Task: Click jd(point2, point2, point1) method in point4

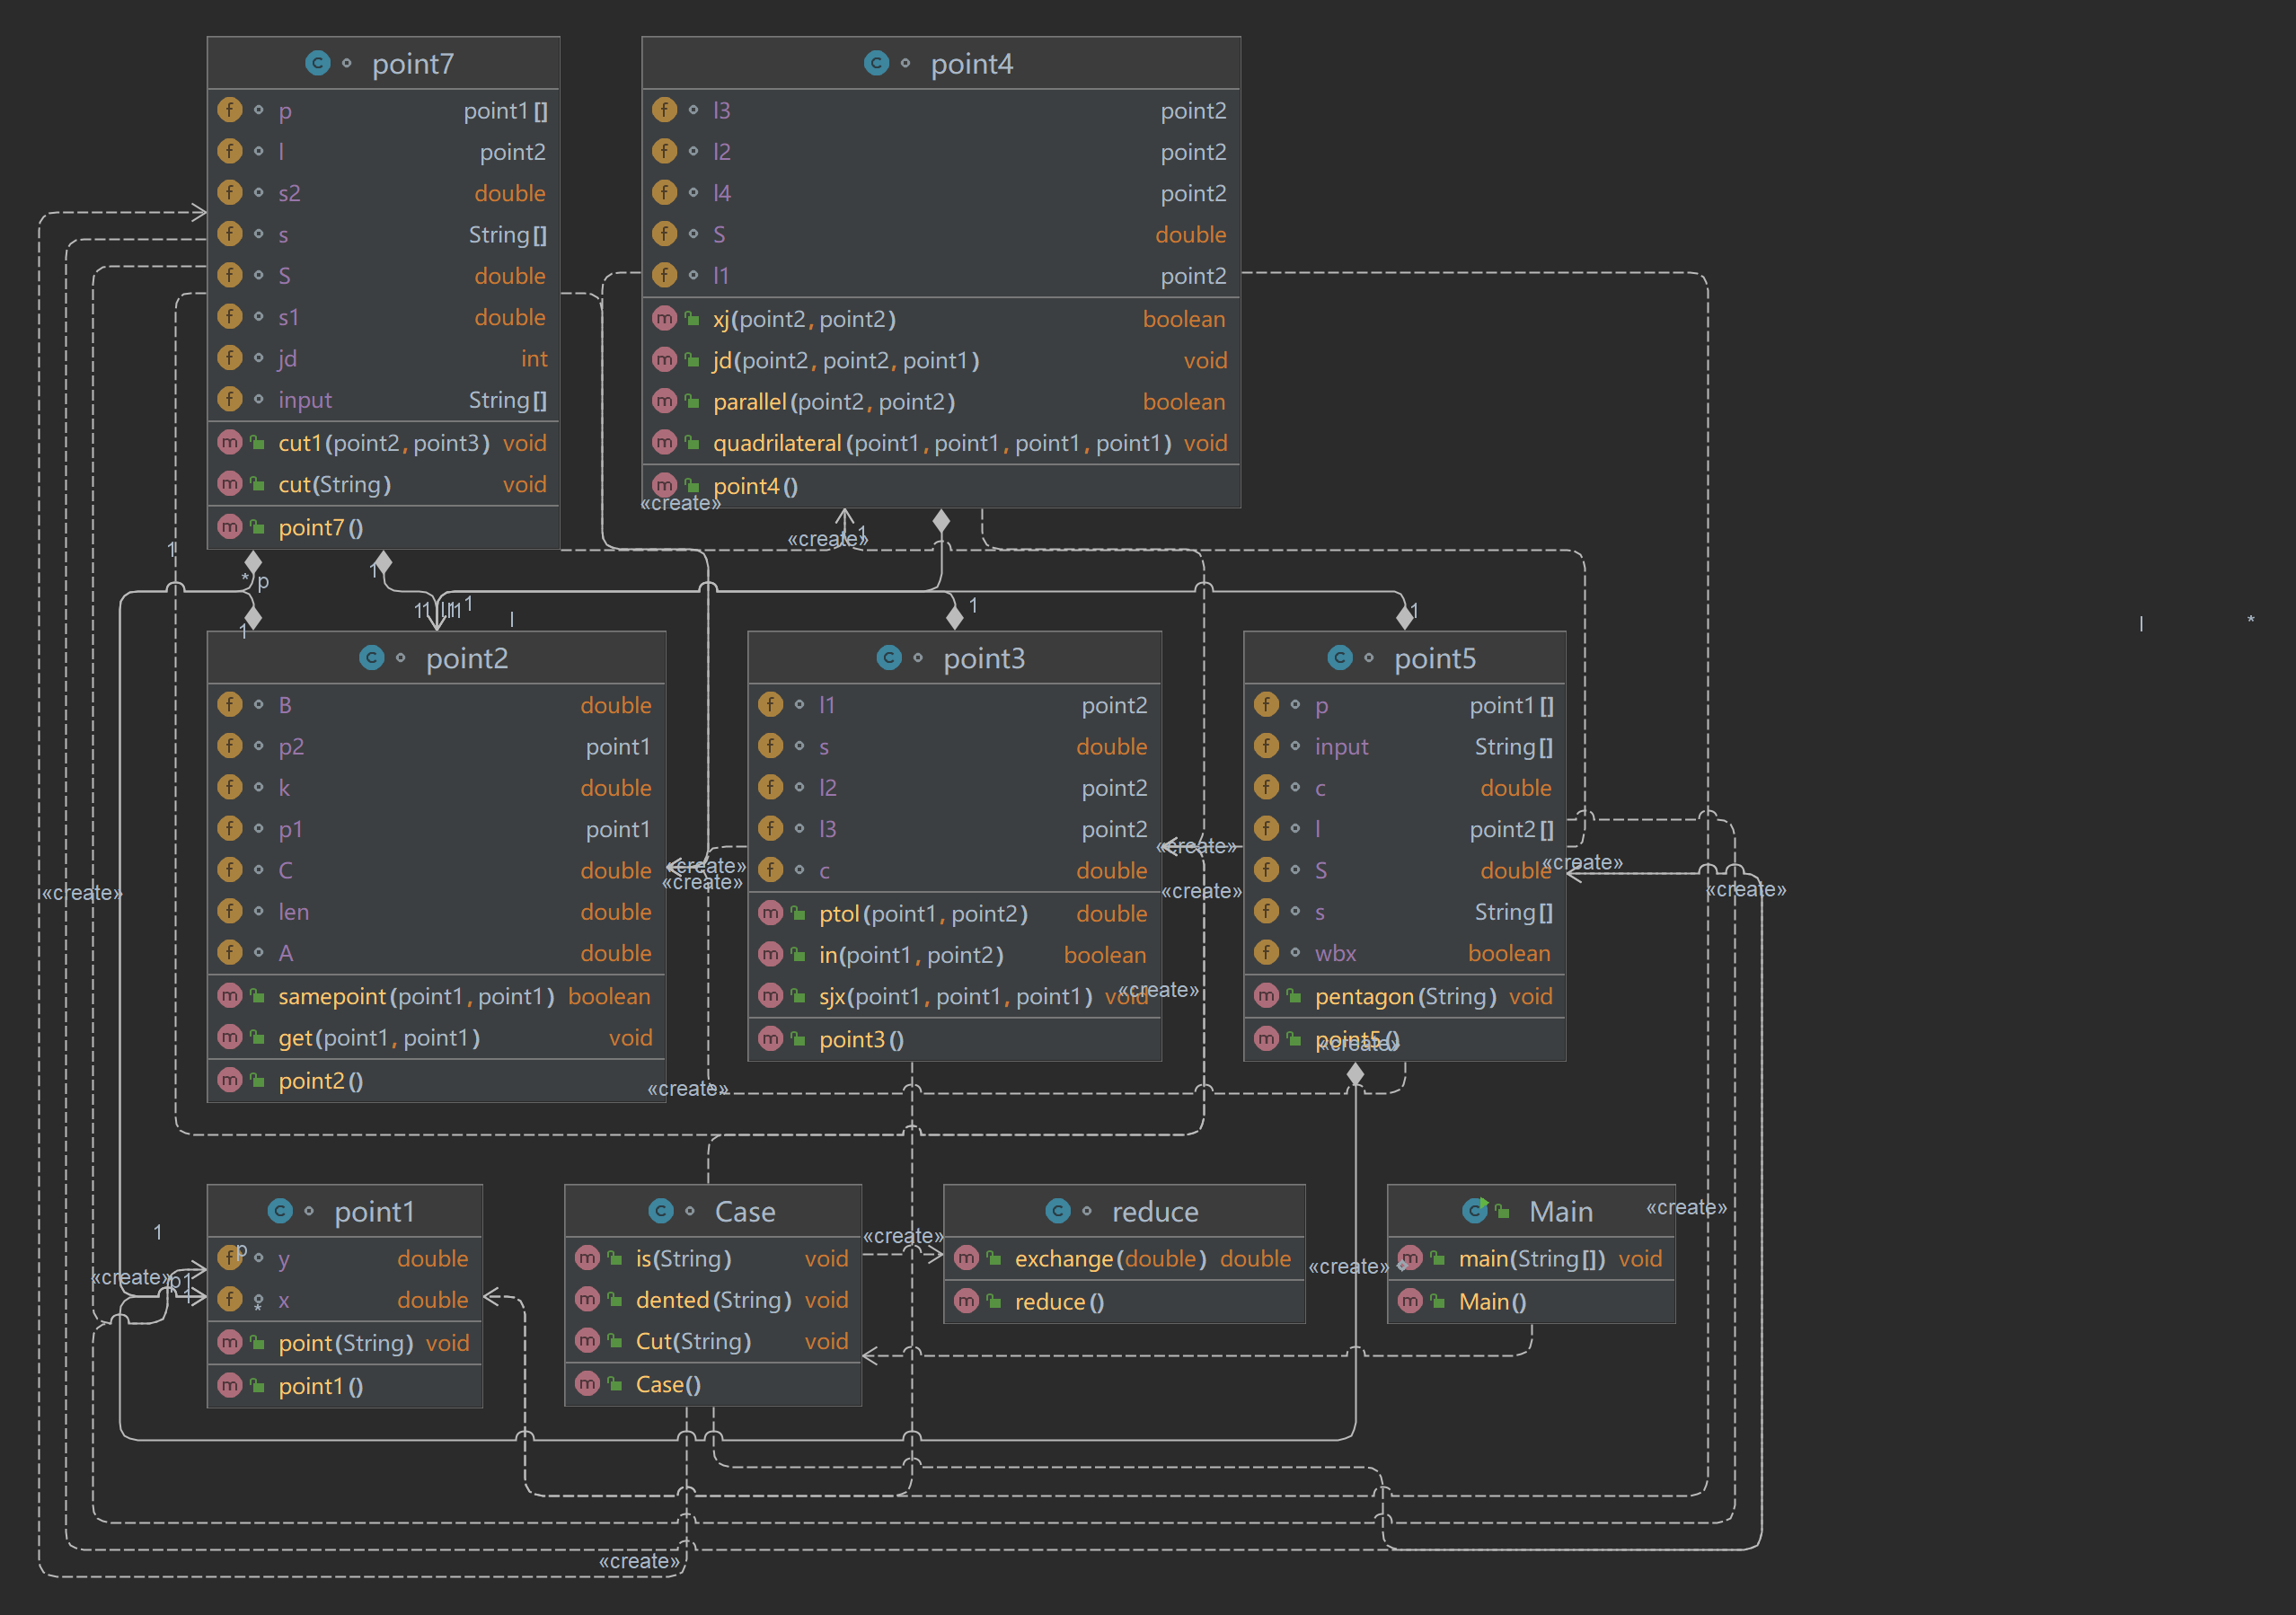Action: (941, 360)
